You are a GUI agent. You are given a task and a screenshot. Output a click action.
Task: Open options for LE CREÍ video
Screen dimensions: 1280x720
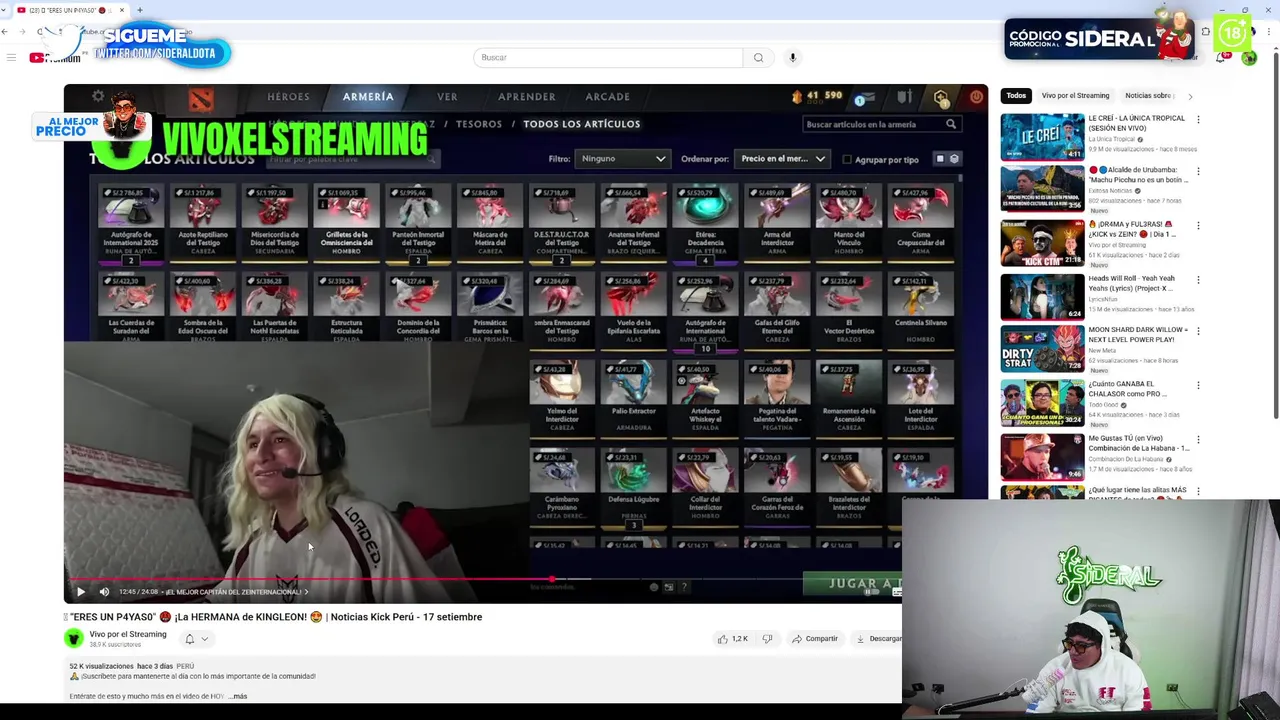[1198, 119]
